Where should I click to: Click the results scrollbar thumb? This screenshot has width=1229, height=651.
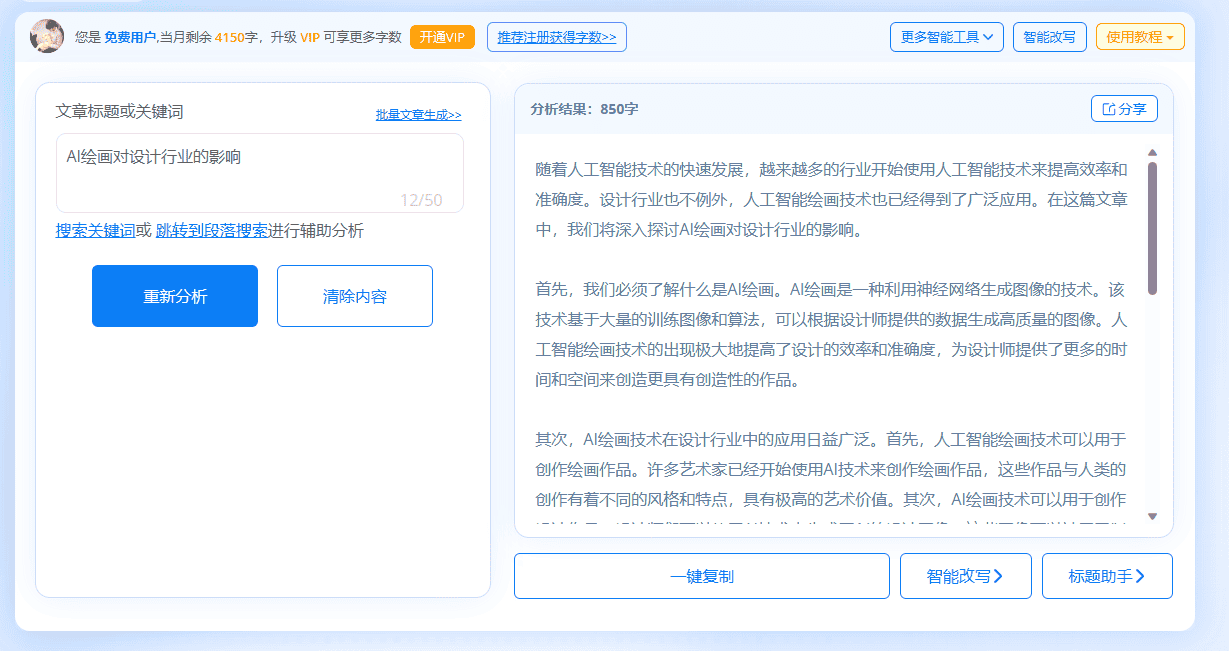pos(1152,228)
